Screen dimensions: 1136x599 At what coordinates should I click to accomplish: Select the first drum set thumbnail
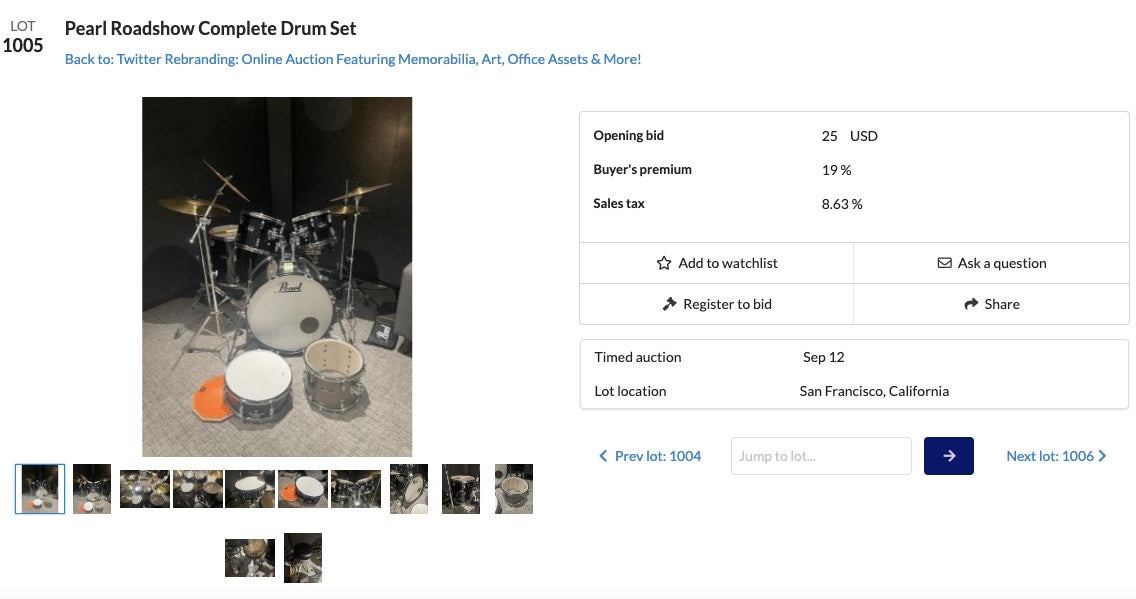pyautogui.click(x=40, y=489)
